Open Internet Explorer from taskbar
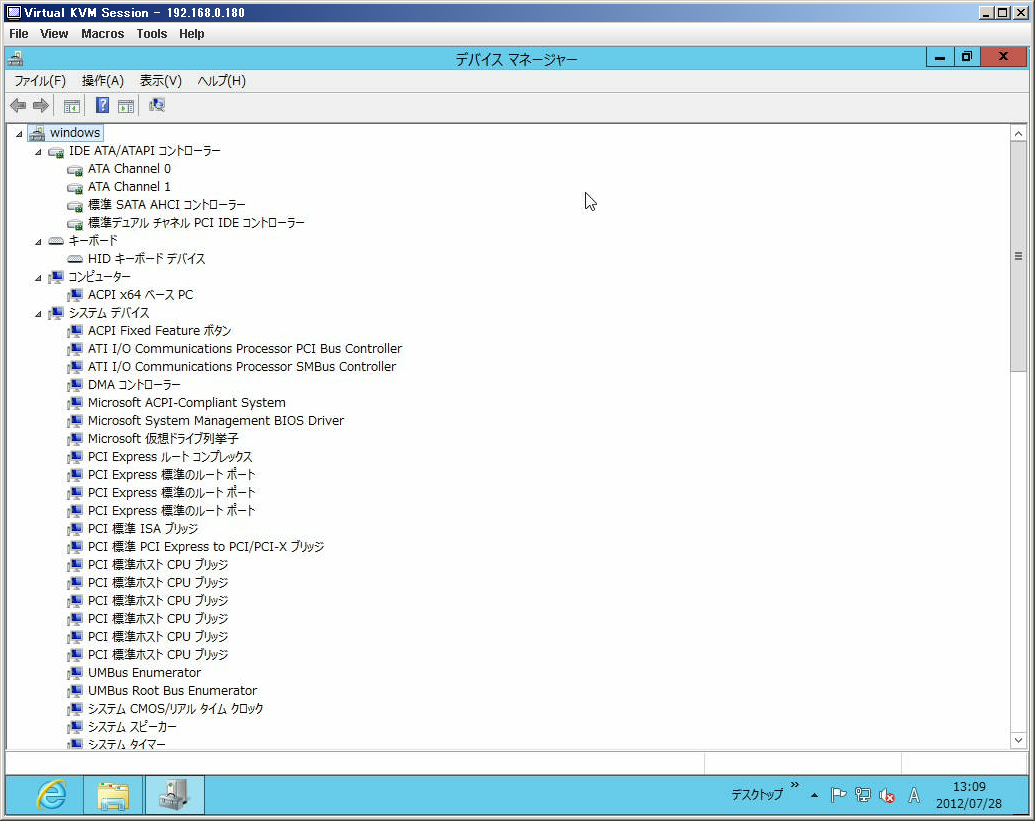 tap(51, 795)
